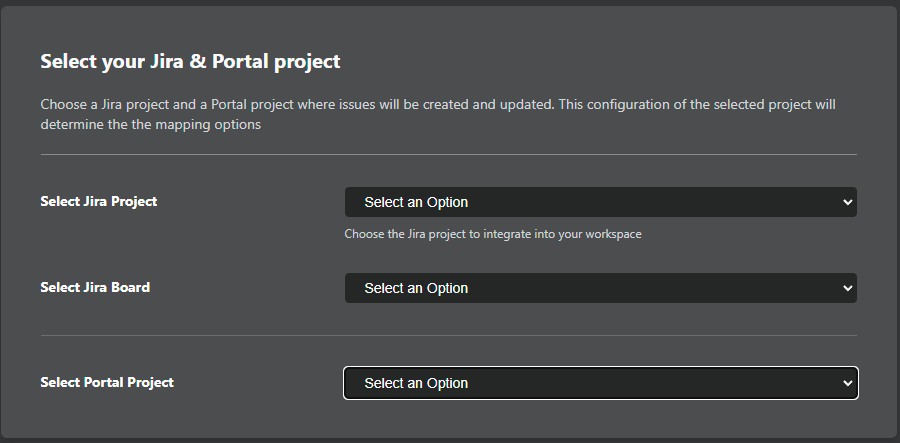Screen dimensions: 900x443
Task: Click the word 'workspace' in the helper text
Action: pyautogui.click(x=612, y=234)
